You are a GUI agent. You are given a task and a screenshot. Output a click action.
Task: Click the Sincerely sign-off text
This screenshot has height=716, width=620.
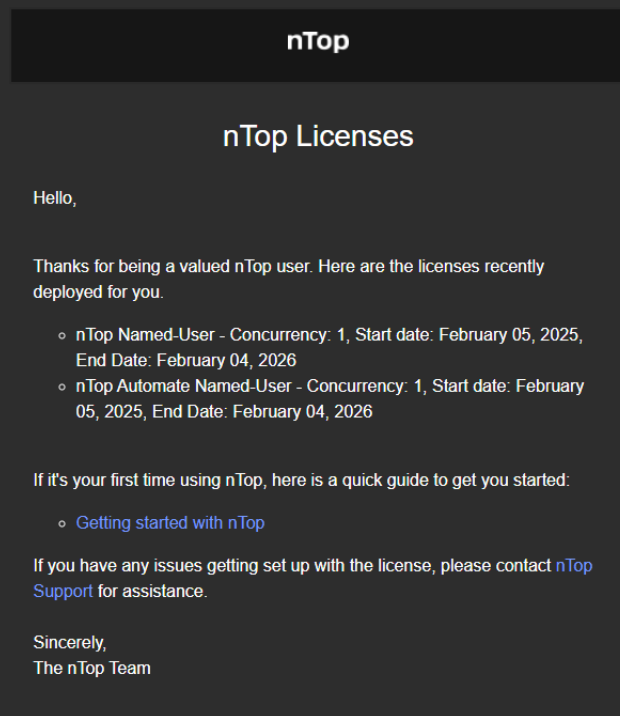69,643
